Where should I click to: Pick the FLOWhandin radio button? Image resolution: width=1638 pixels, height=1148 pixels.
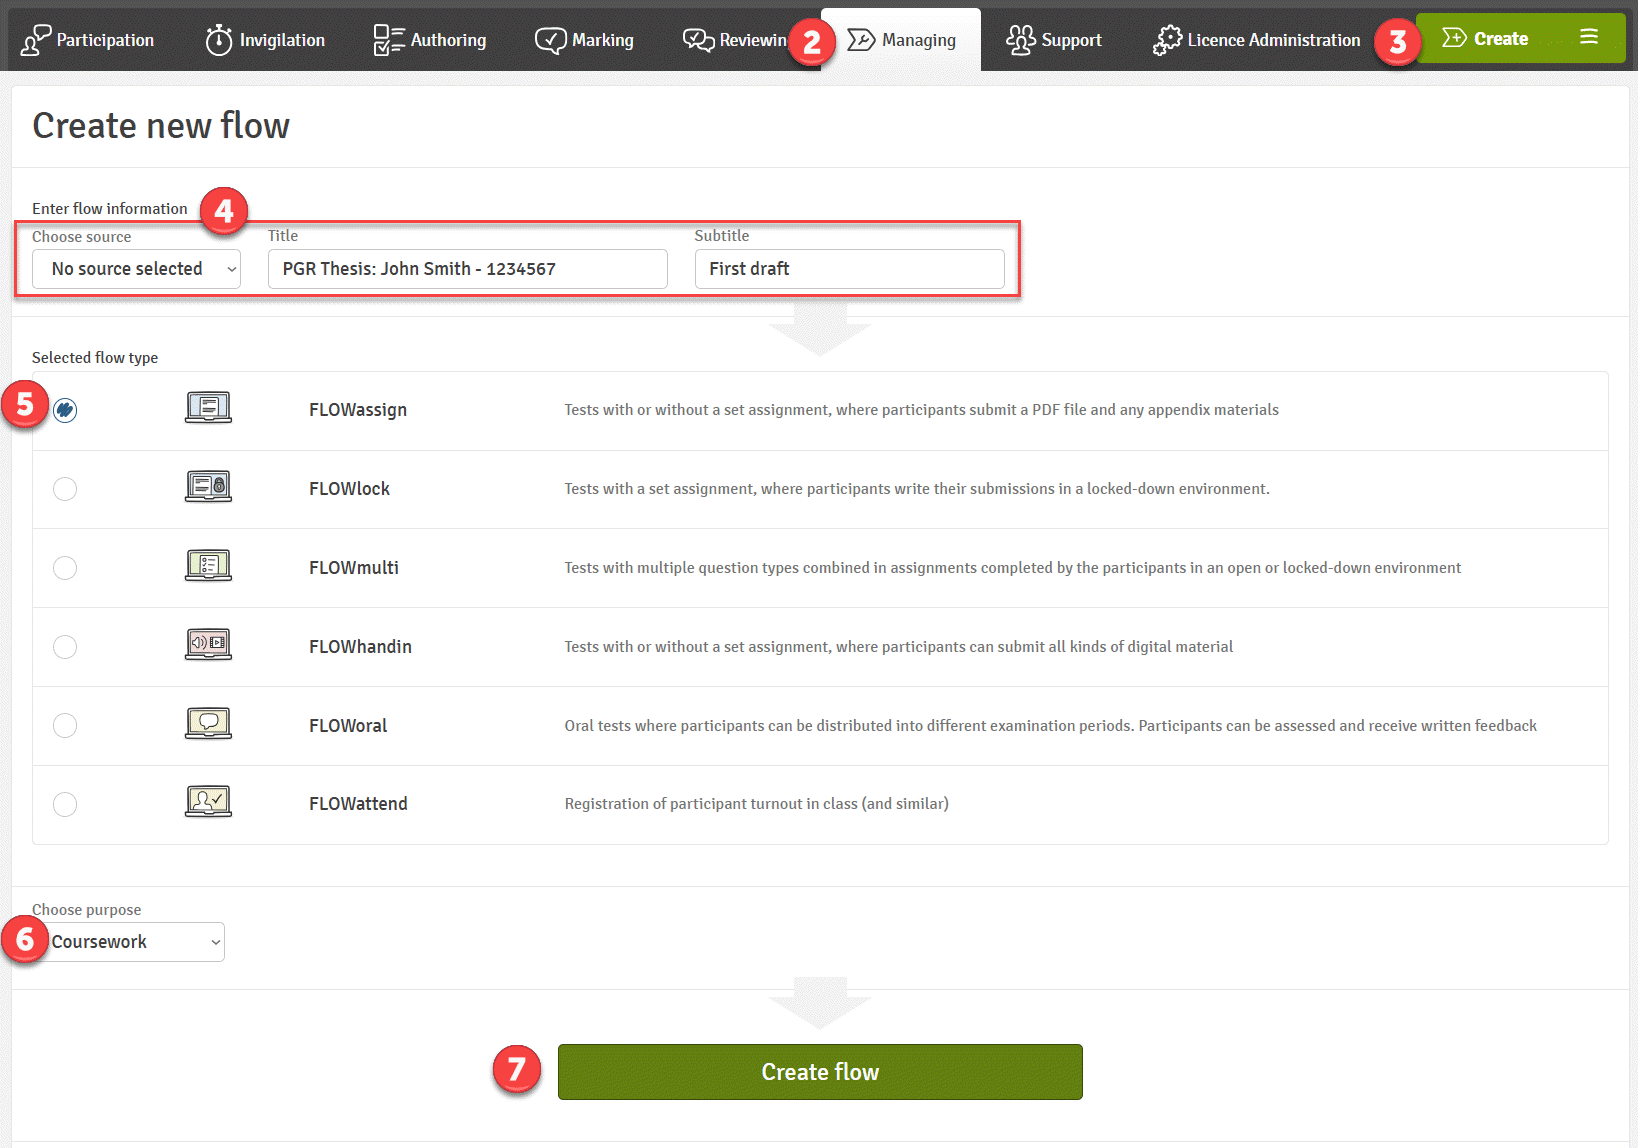click(x=65, y=647)
